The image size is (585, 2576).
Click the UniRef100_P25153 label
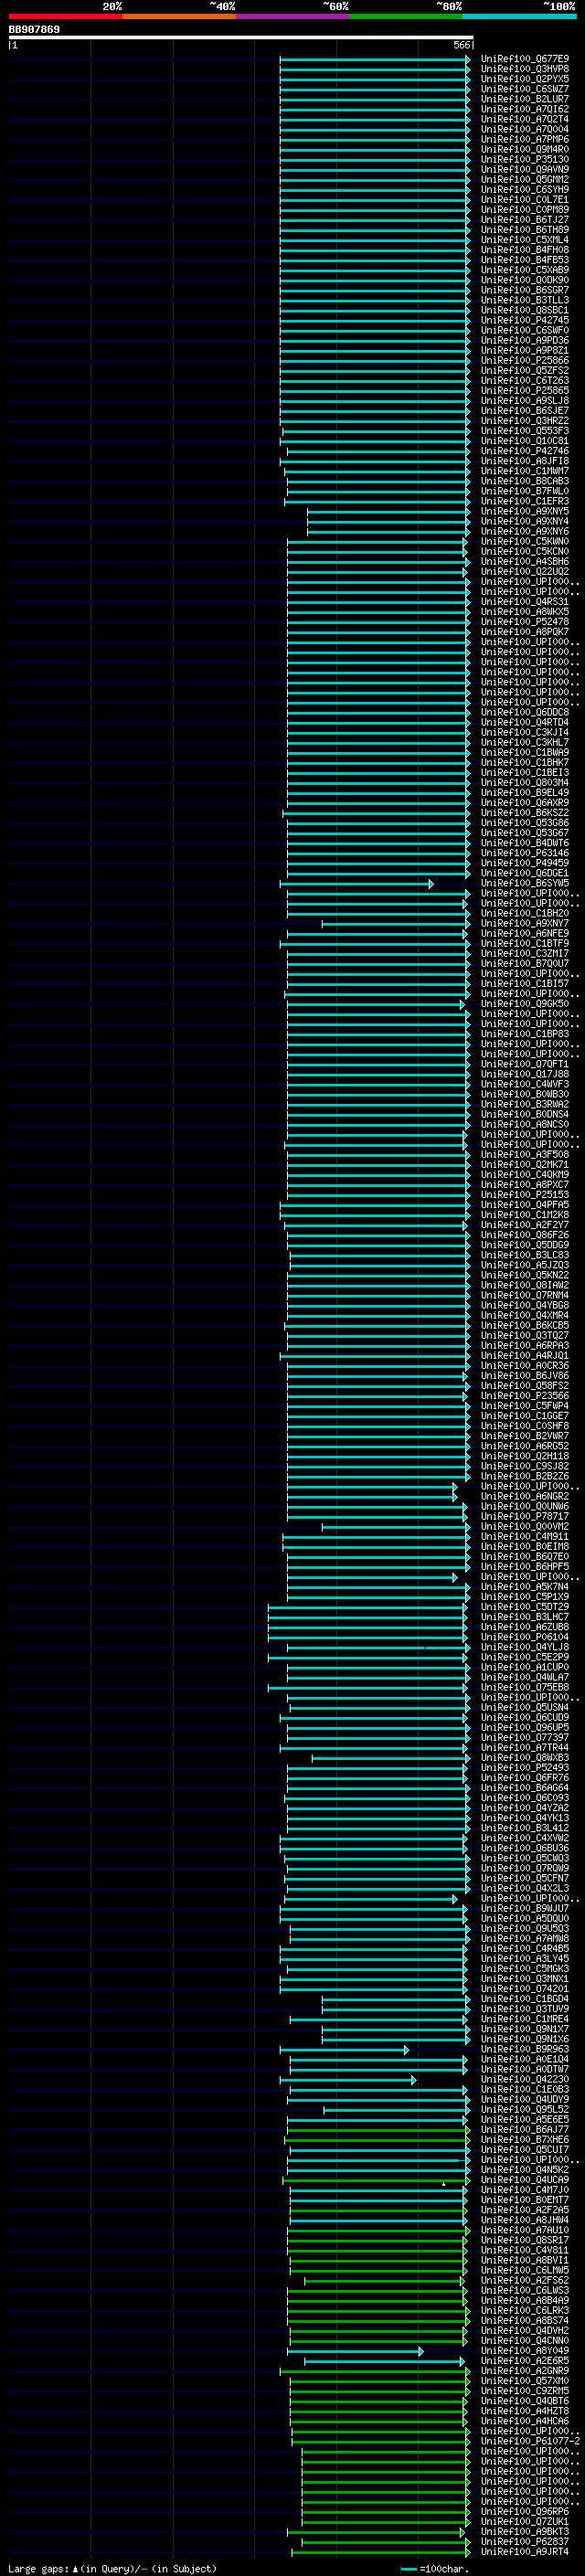pos(525,1194)
